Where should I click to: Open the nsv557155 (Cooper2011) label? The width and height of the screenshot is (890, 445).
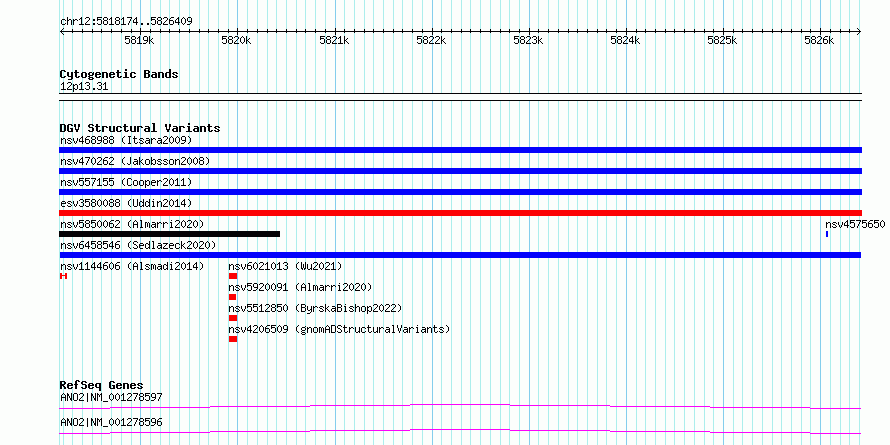[126, 182]
